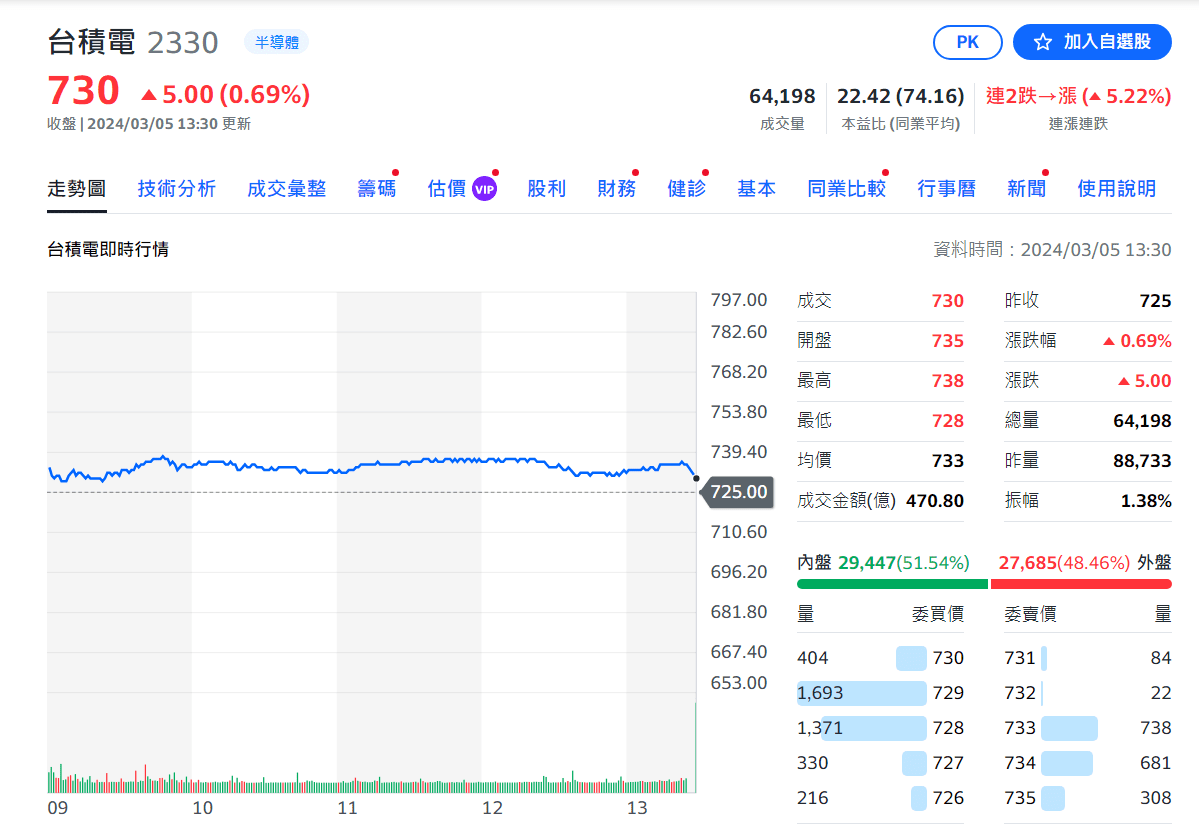Open the 健診 tab

coord(686,189)
